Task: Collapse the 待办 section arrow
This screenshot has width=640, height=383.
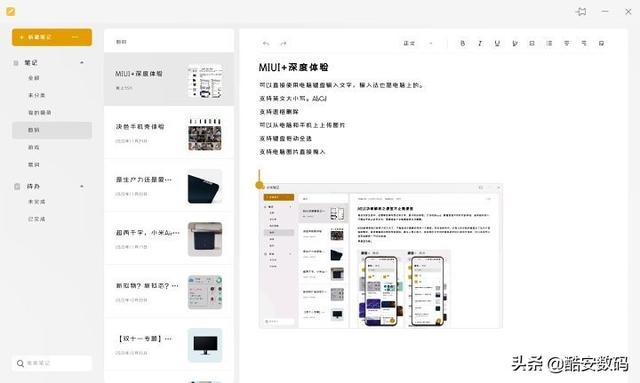Action: 82,186
